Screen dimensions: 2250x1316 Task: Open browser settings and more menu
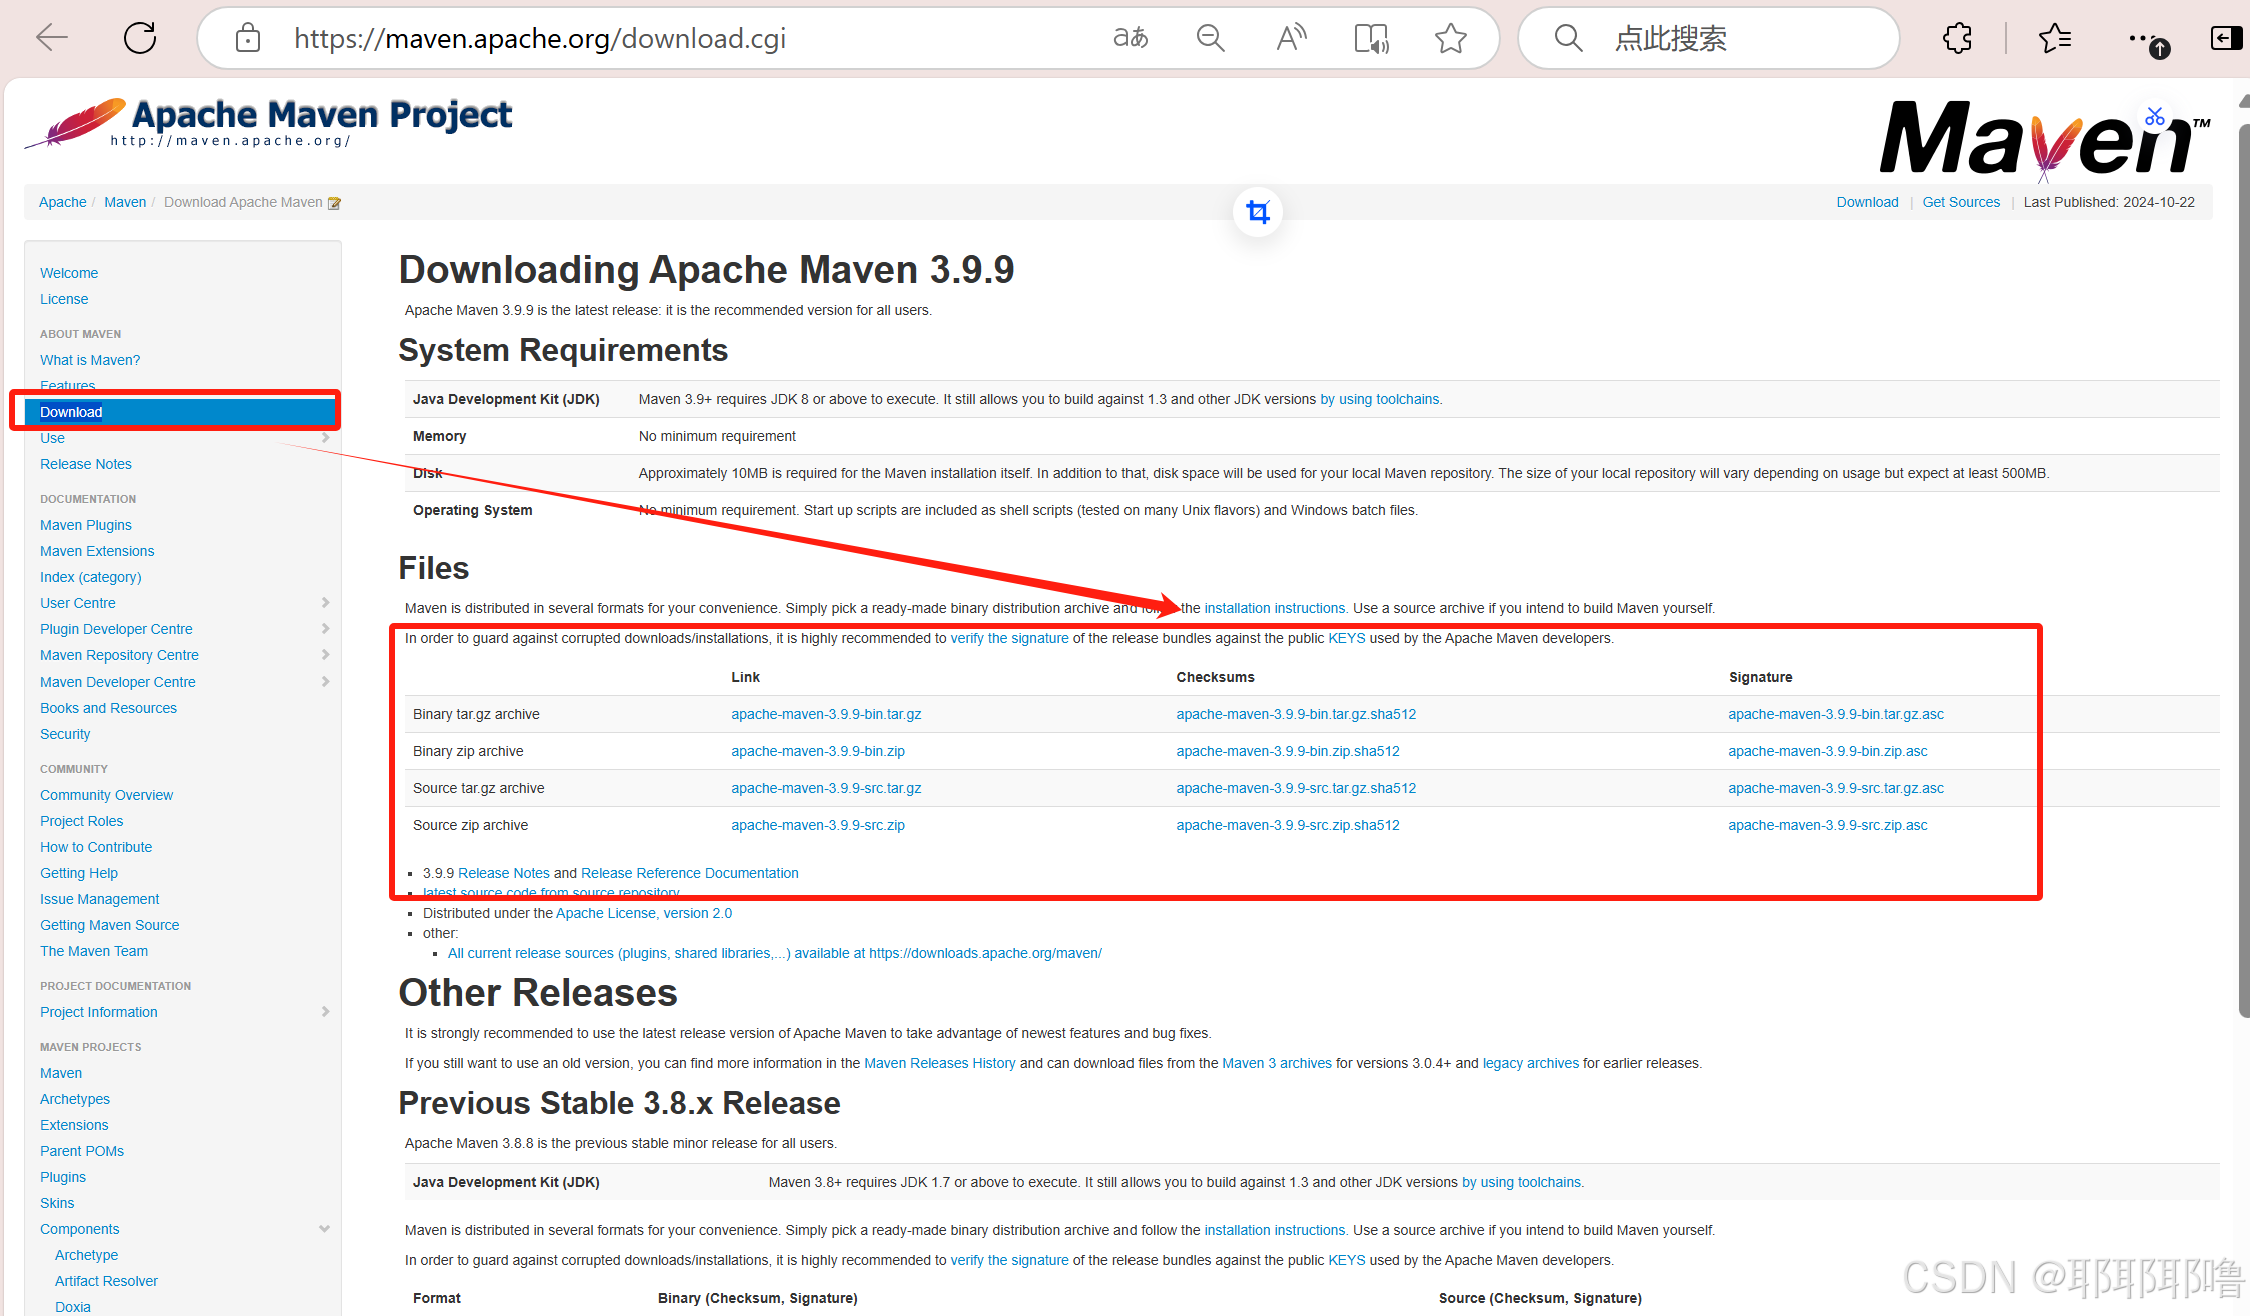pos(2148,40)
